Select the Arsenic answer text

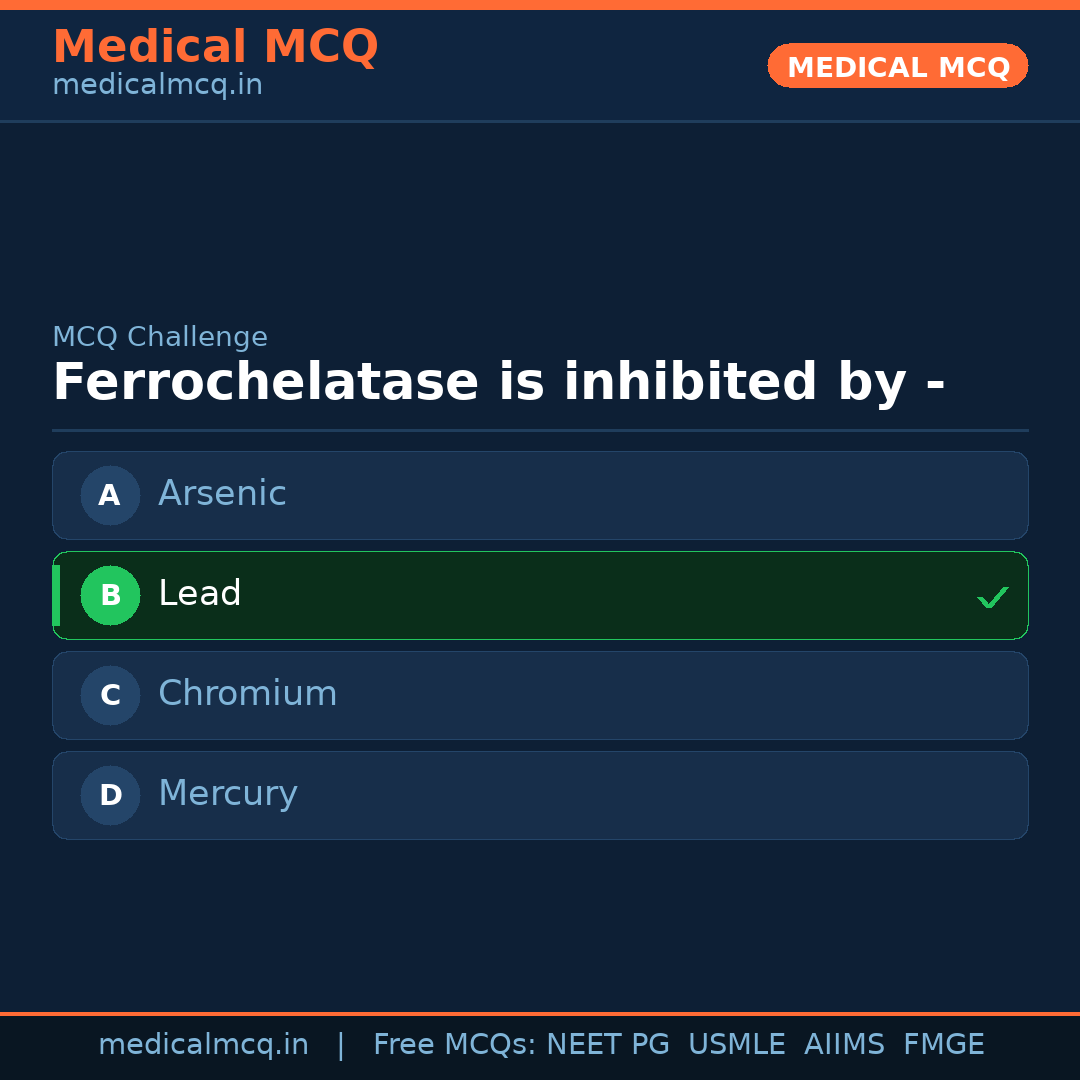coord(222,494)
